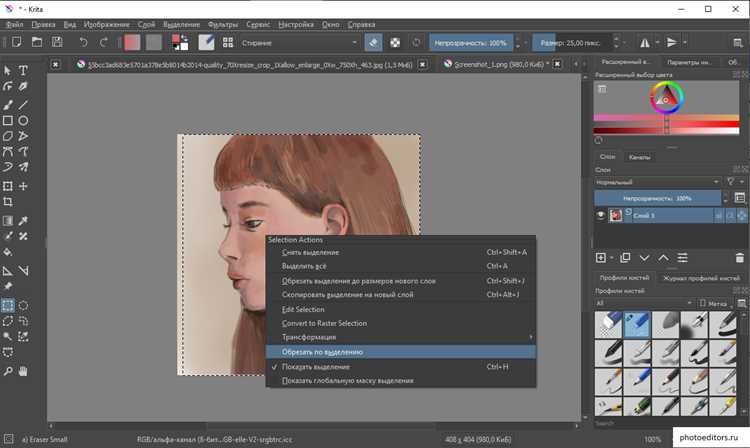Viewport: 750px width, 448px height.
Task: Hide Слой 1 layer with eye icon
Action: click(x=601, y=215)
